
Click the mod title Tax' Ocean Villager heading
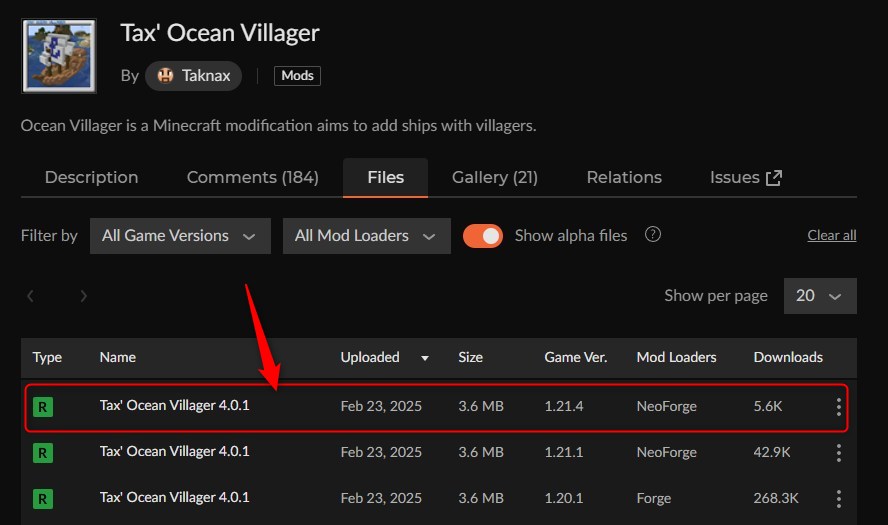pos(220,33)
